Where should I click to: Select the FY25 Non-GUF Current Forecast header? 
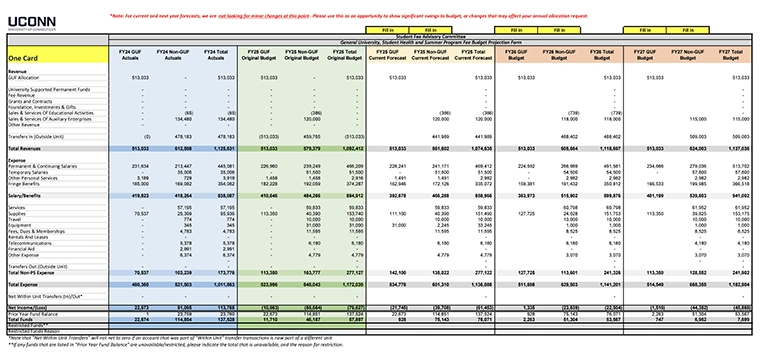(430, 54)
